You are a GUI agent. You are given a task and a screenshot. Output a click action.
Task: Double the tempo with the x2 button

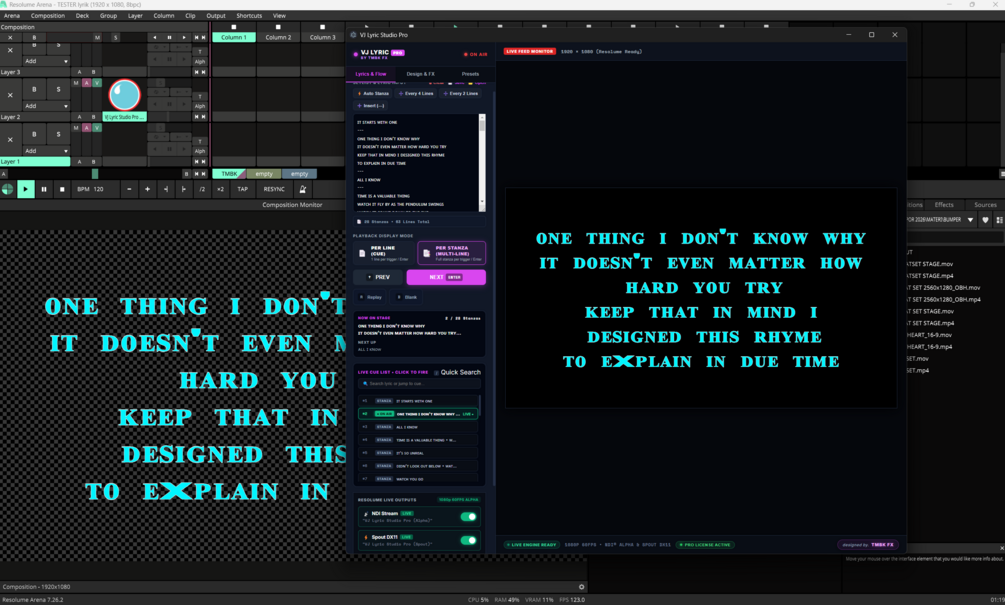(220, 189)
